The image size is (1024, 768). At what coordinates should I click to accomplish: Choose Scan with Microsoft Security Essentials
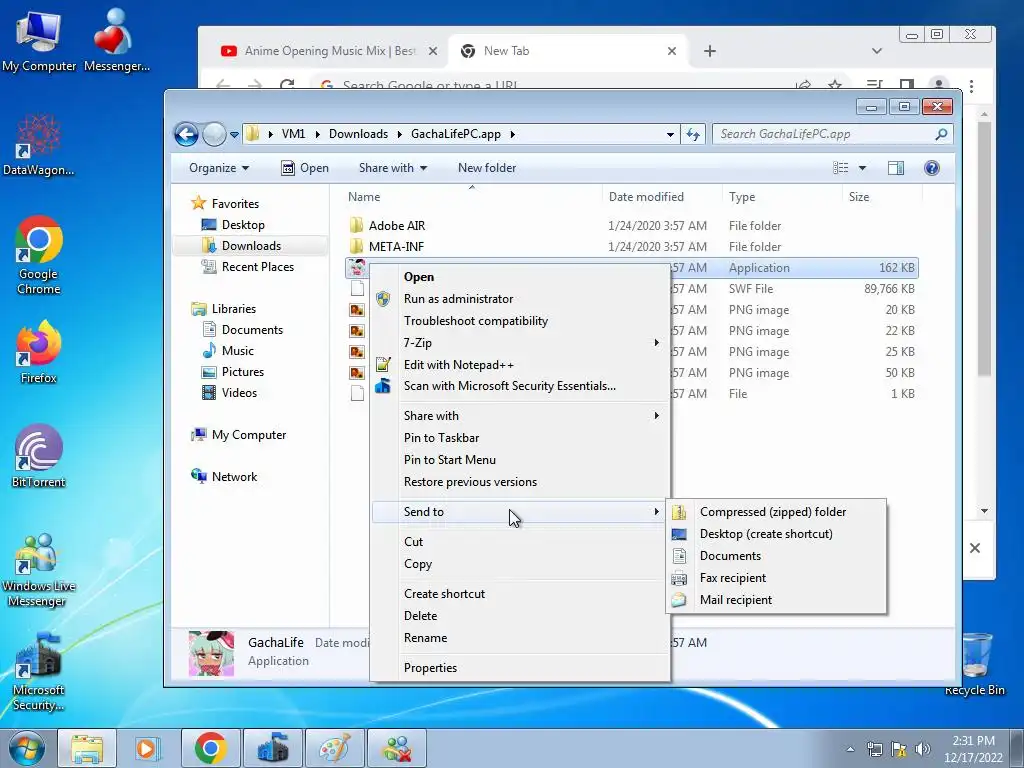click(x=520, y=386)
